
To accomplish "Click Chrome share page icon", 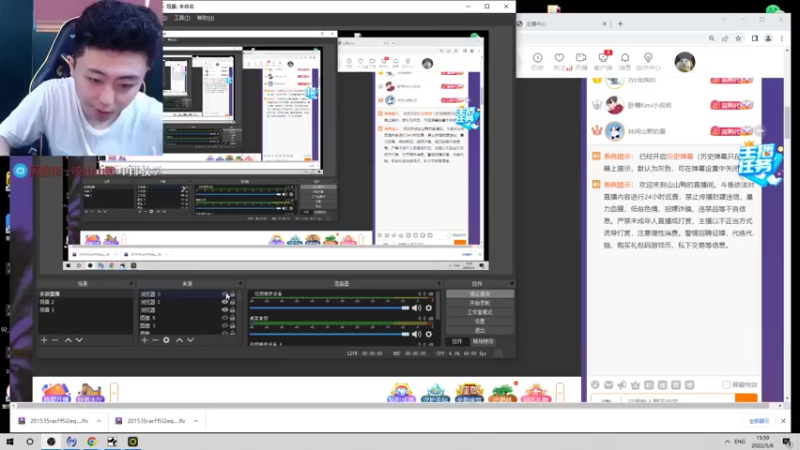I will coord(724,38).
